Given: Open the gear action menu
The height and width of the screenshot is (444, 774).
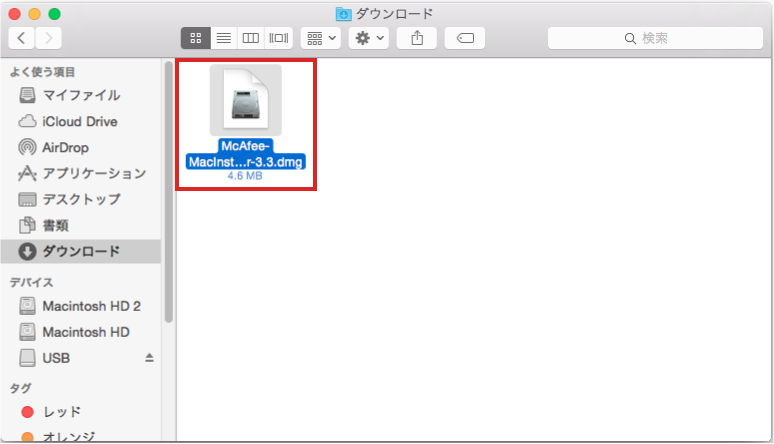Looking at the screenshot, I should click(x=369, y=38).
